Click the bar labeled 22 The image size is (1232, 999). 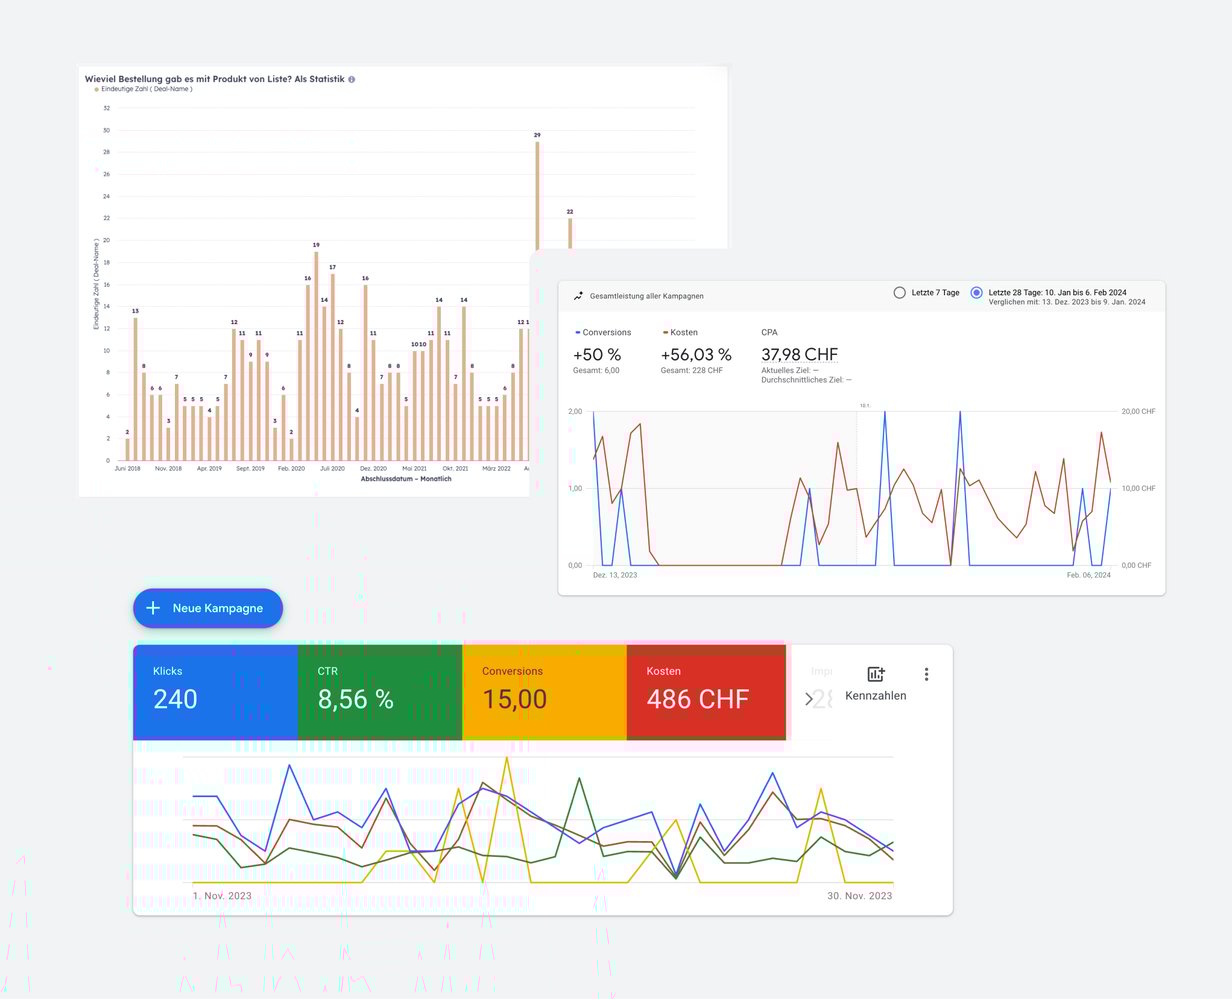coord(570,233)
